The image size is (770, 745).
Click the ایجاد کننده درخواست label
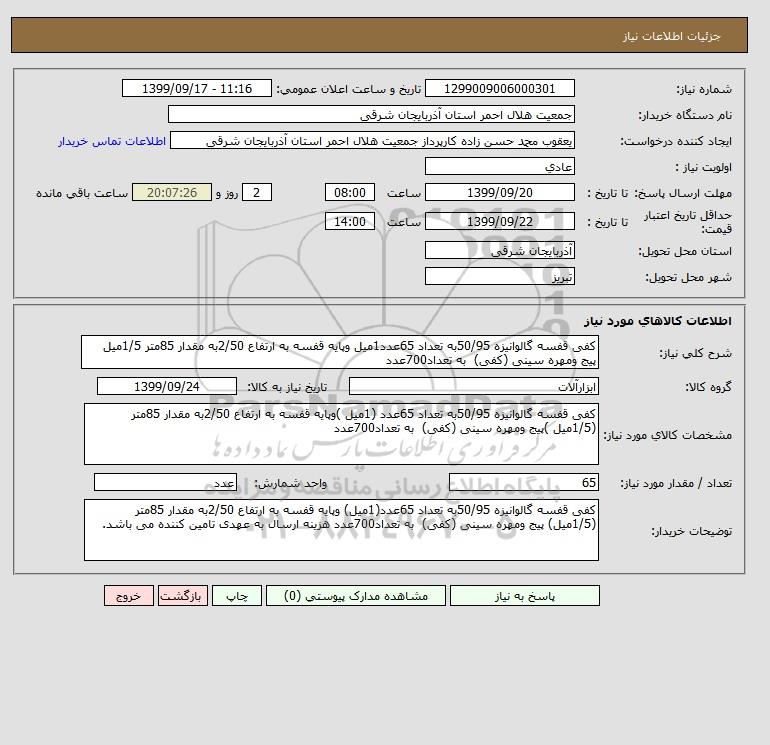[x=676, y=141]
